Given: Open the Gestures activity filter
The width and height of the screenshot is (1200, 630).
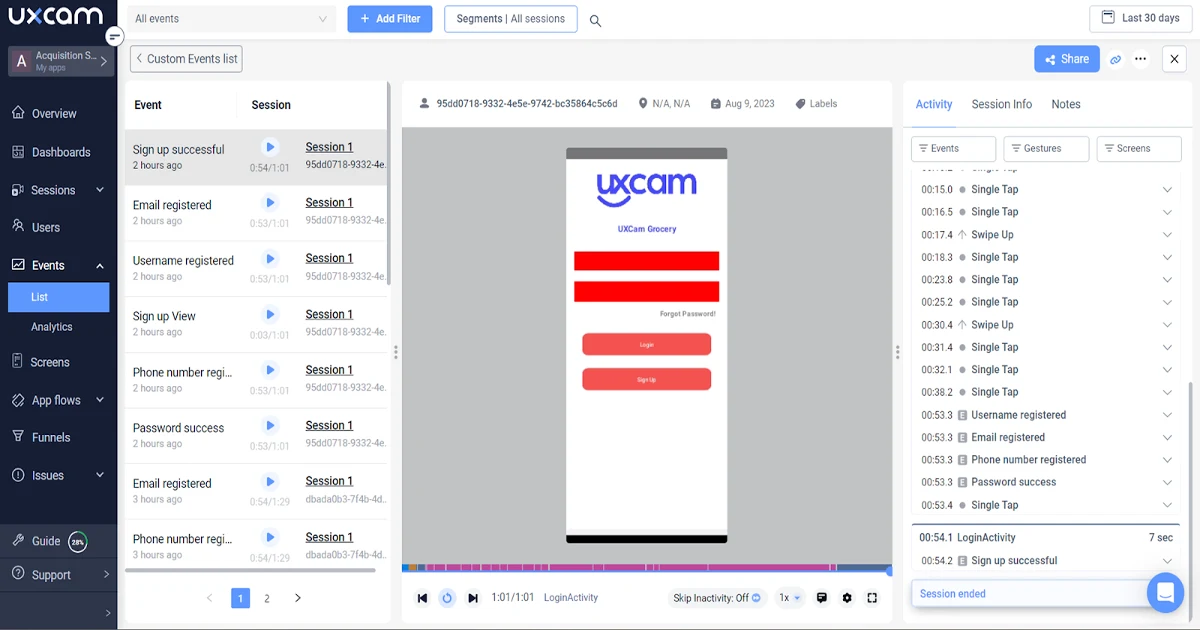Looking at the screenshot, I should tap(1046, 149).
